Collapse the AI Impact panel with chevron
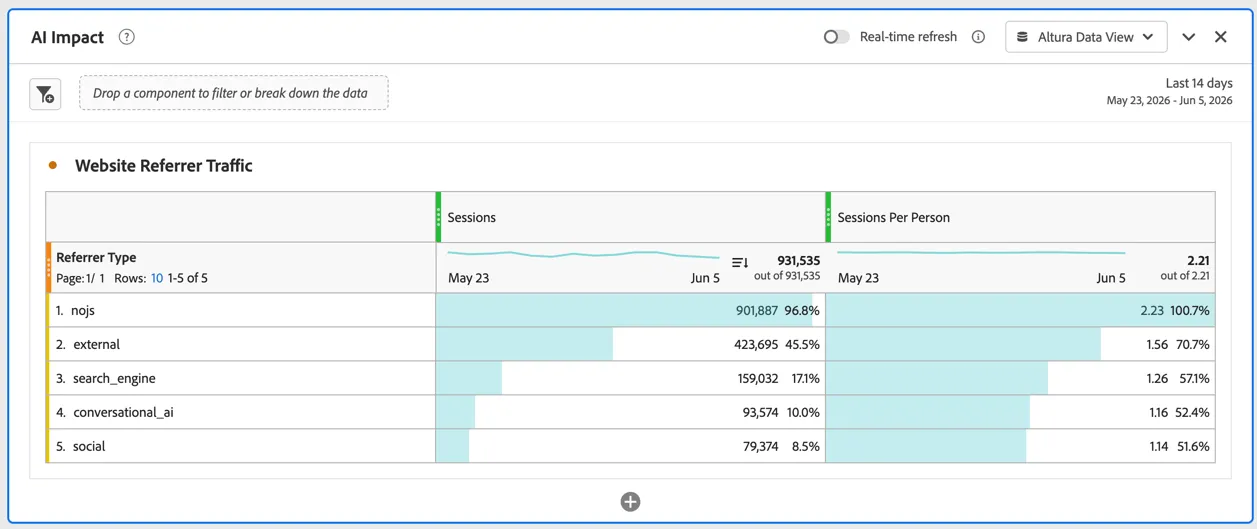 point(1188,37)
